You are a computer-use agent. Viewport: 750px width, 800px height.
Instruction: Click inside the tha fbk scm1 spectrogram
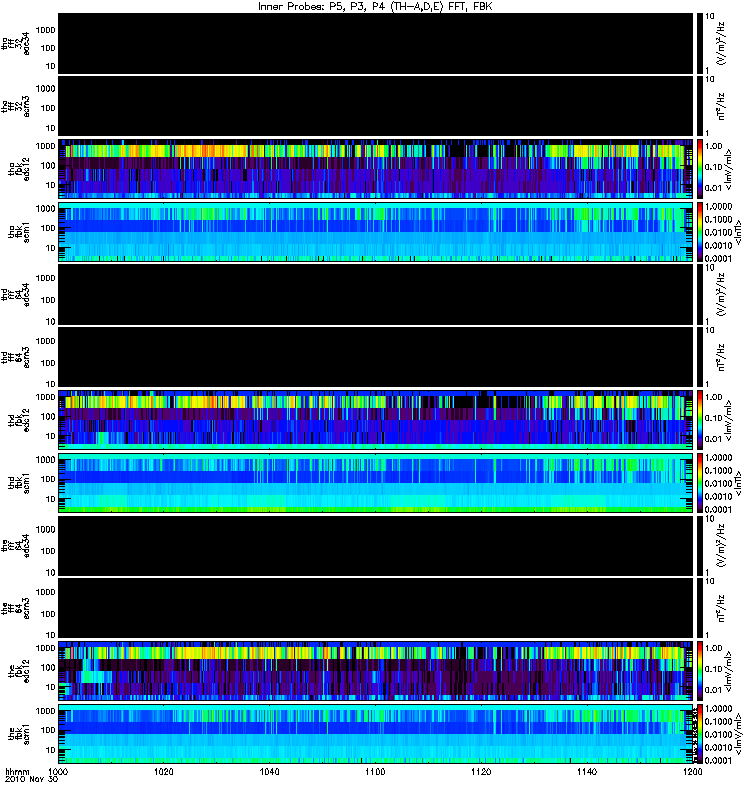pyautogui.click(x=376, y=232)
